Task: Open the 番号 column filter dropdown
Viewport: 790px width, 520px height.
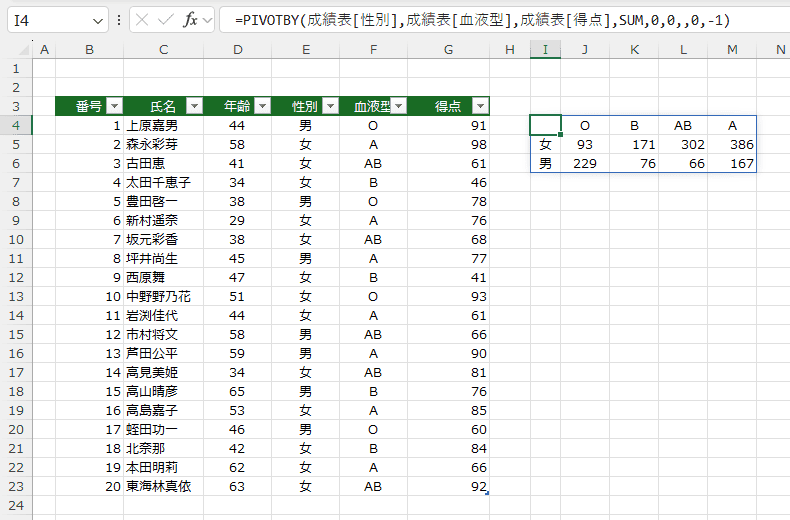Action: pos(114,106)
